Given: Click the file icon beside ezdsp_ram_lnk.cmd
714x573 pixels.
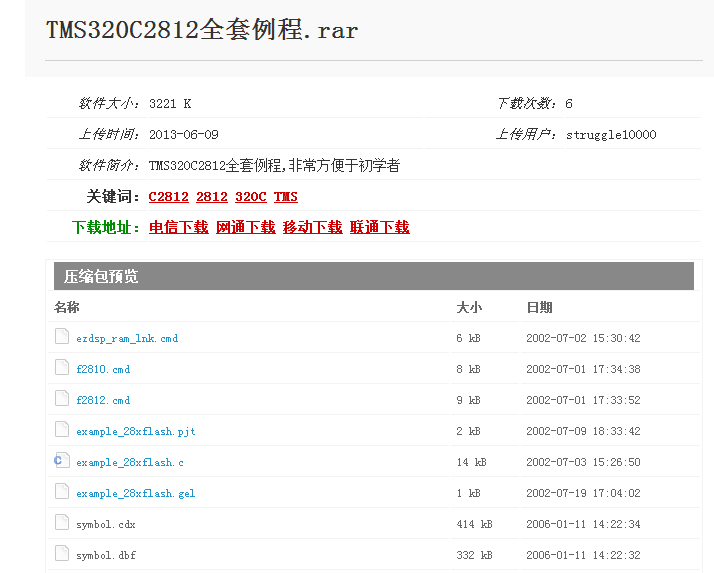Looking at the screenshot, I should pyautogui.click(x=62, y=337).
